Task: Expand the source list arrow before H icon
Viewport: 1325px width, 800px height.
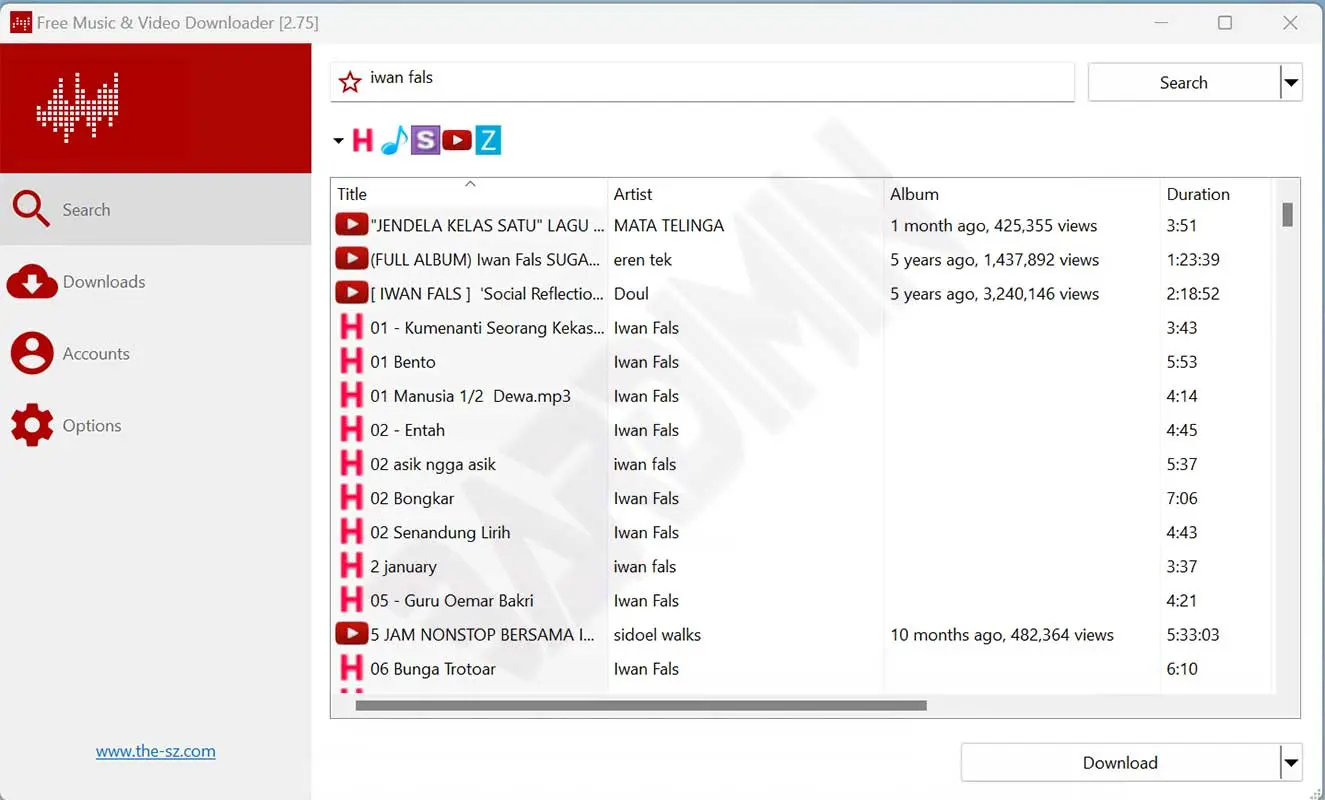Action: click(x=338, y=141)
